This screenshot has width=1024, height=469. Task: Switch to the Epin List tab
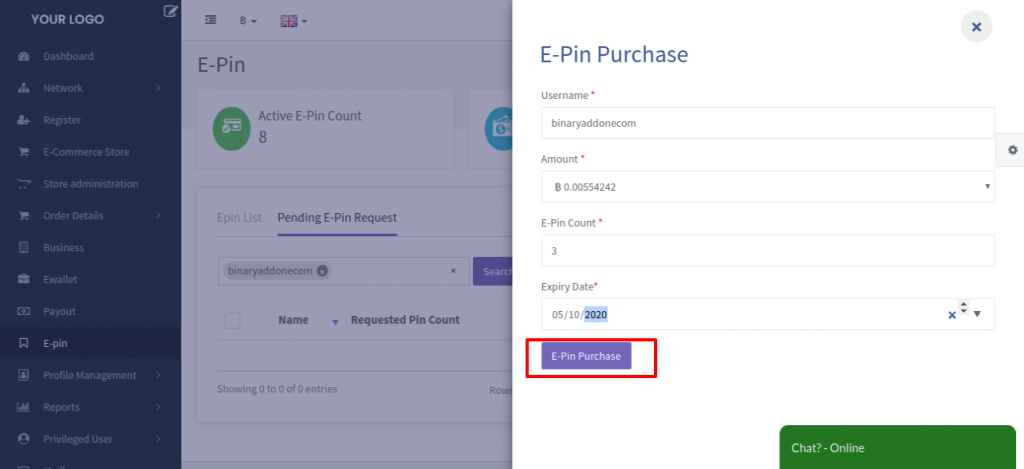[239, 218]
